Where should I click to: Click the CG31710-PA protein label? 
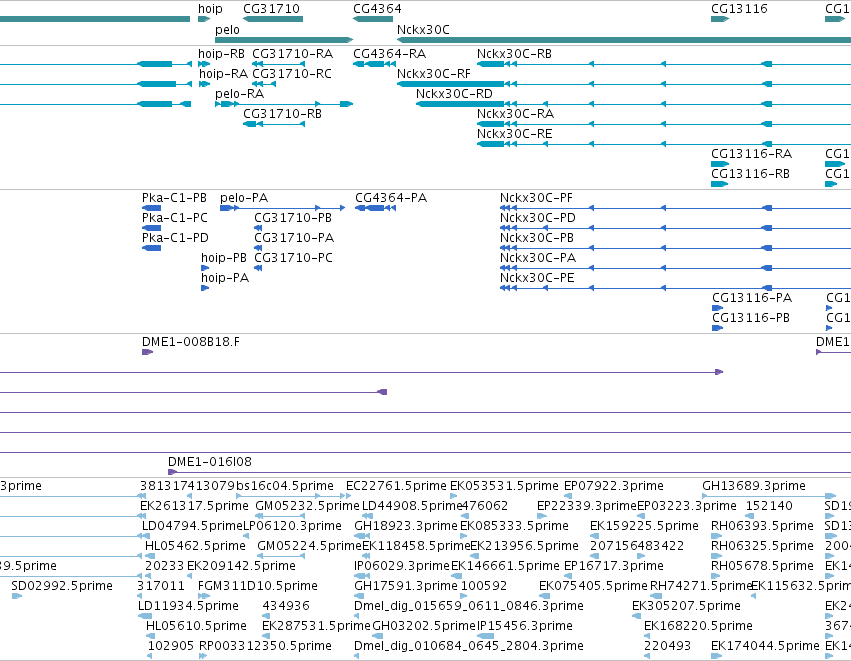tap(294, 238)
